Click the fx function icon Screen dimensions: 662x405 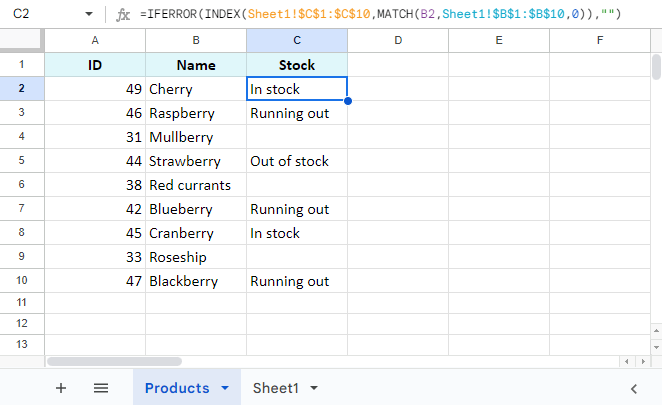pos(123,15)
